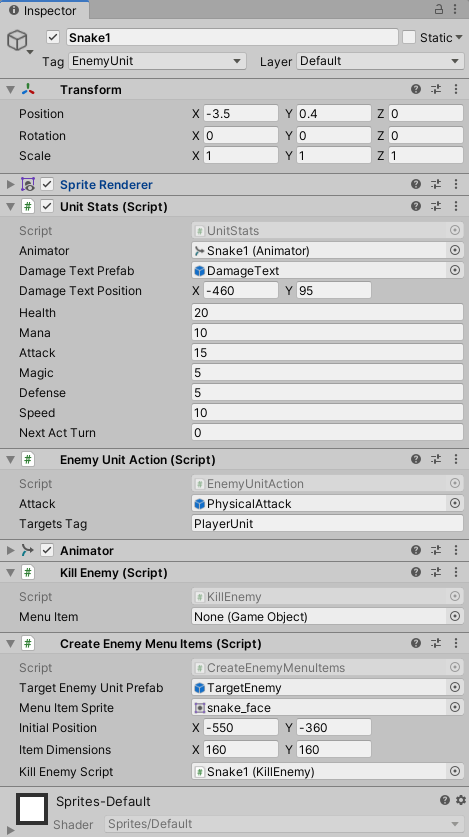Viewport: 469px width, 837px height.
Task: Open presets for Unit Stats script
Action: [x=436, y=206]
